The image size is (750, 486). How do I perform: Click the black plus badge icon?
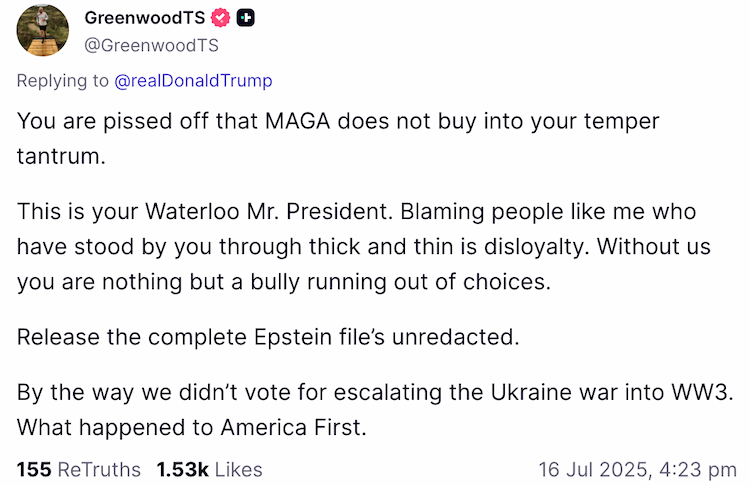pyautogui.click(x=246, y=18)
